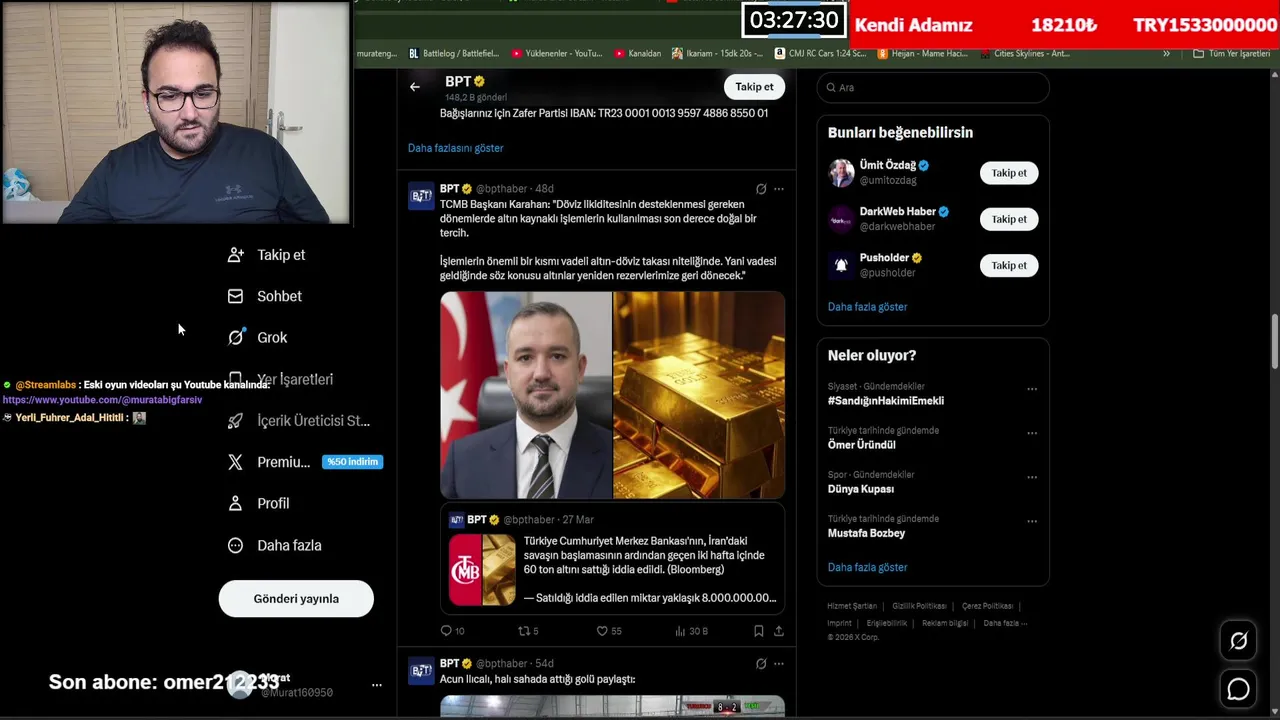This screenshot has height=720, width=1280.
Task: Click %50 indirim badge
Action: click(x=352, y=462)
